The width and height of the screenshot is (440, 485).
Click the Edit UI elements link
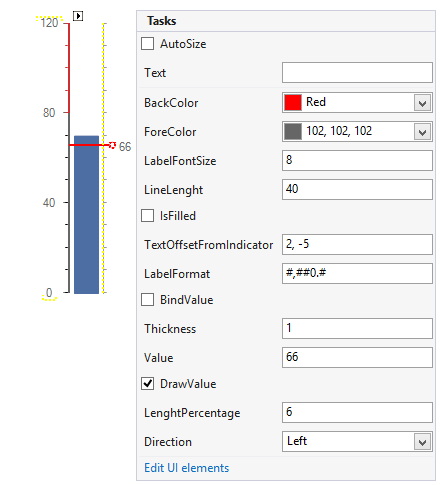coord(187,468)
